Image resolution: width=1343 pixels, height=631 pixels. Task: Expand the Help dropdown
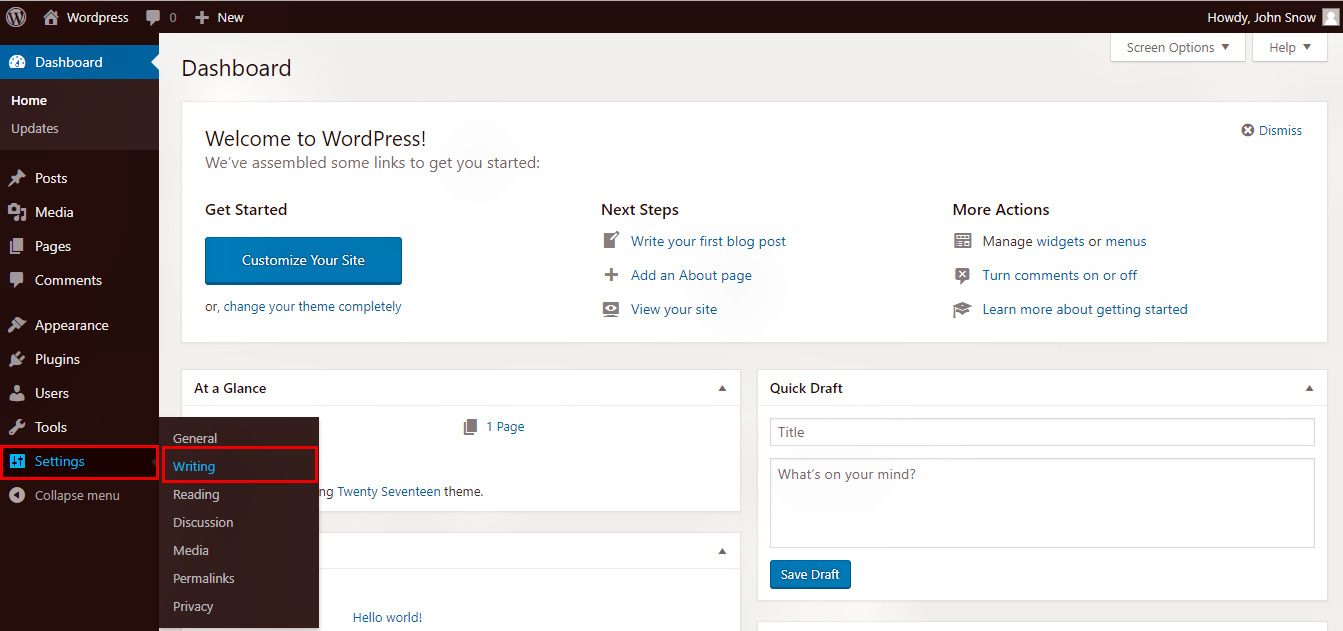pyautogui.click(x=1288, y=46)
